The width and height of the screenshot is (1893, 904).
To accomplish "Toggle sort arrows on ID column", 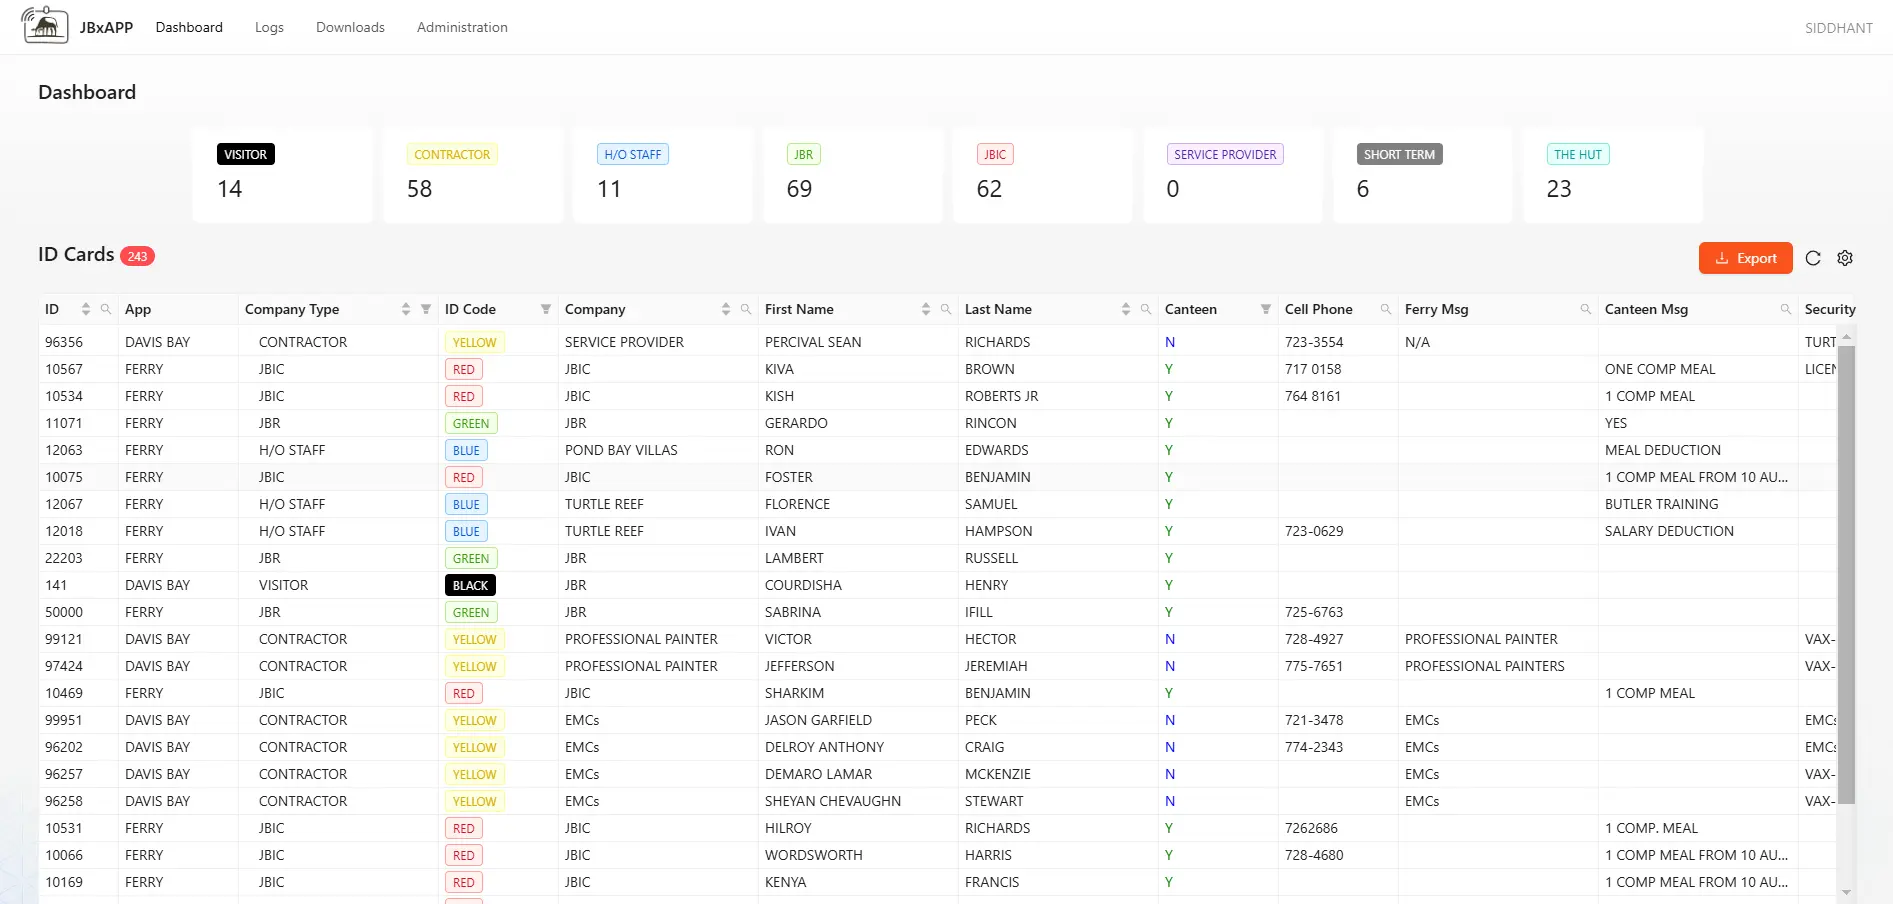I will point(86,309).
